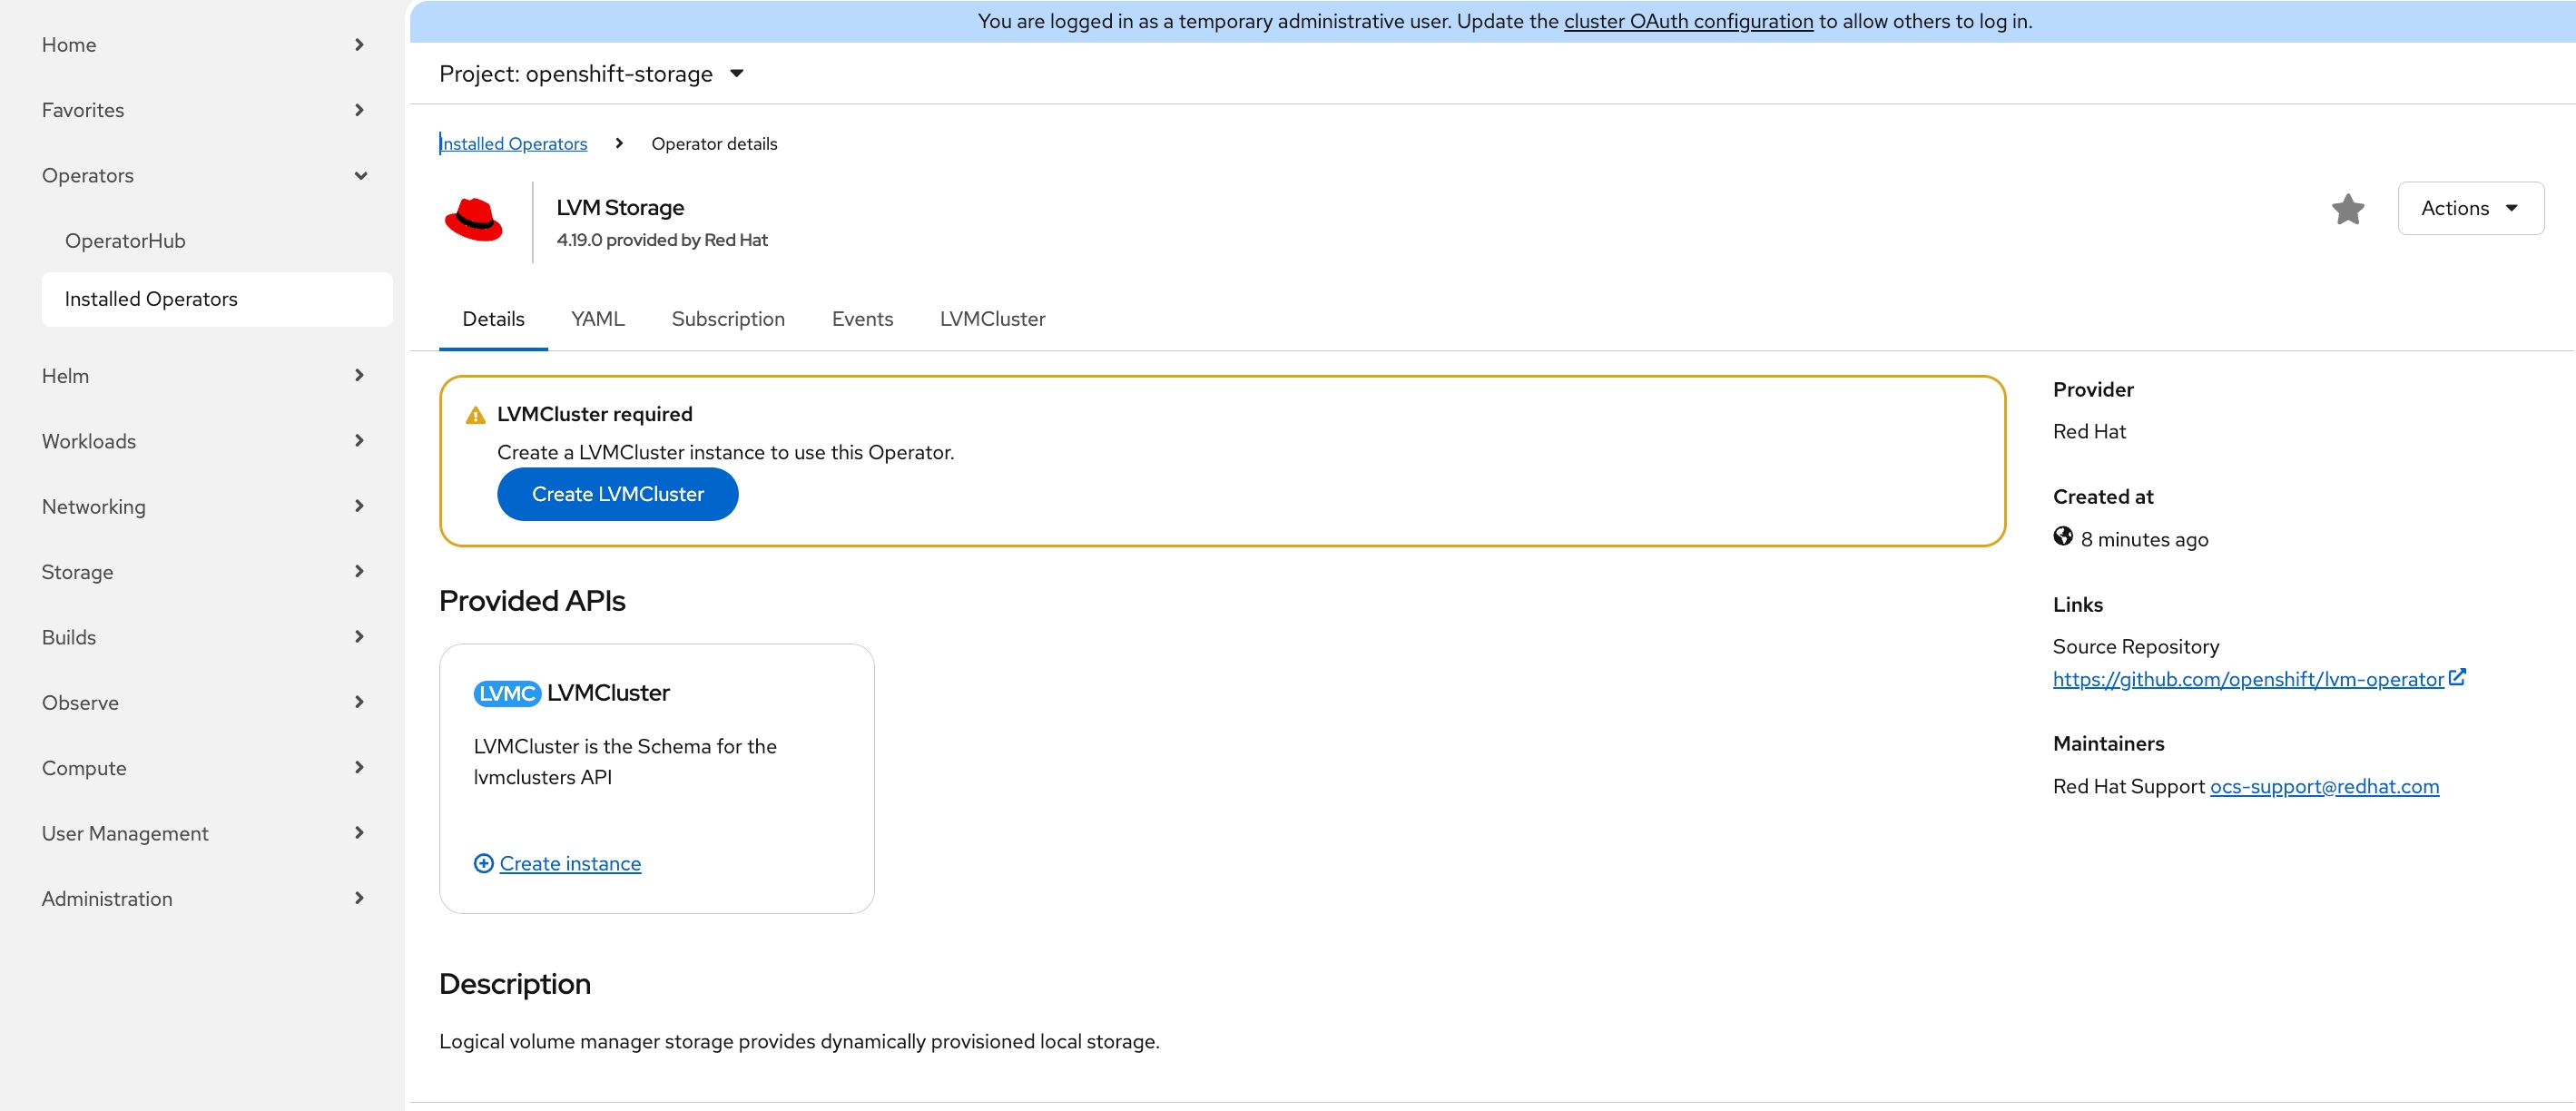The width and height of the screenshot is (2576, 1111).
Task: Click the 'Maintainers' heading
Action: (x=2108, y=744)
